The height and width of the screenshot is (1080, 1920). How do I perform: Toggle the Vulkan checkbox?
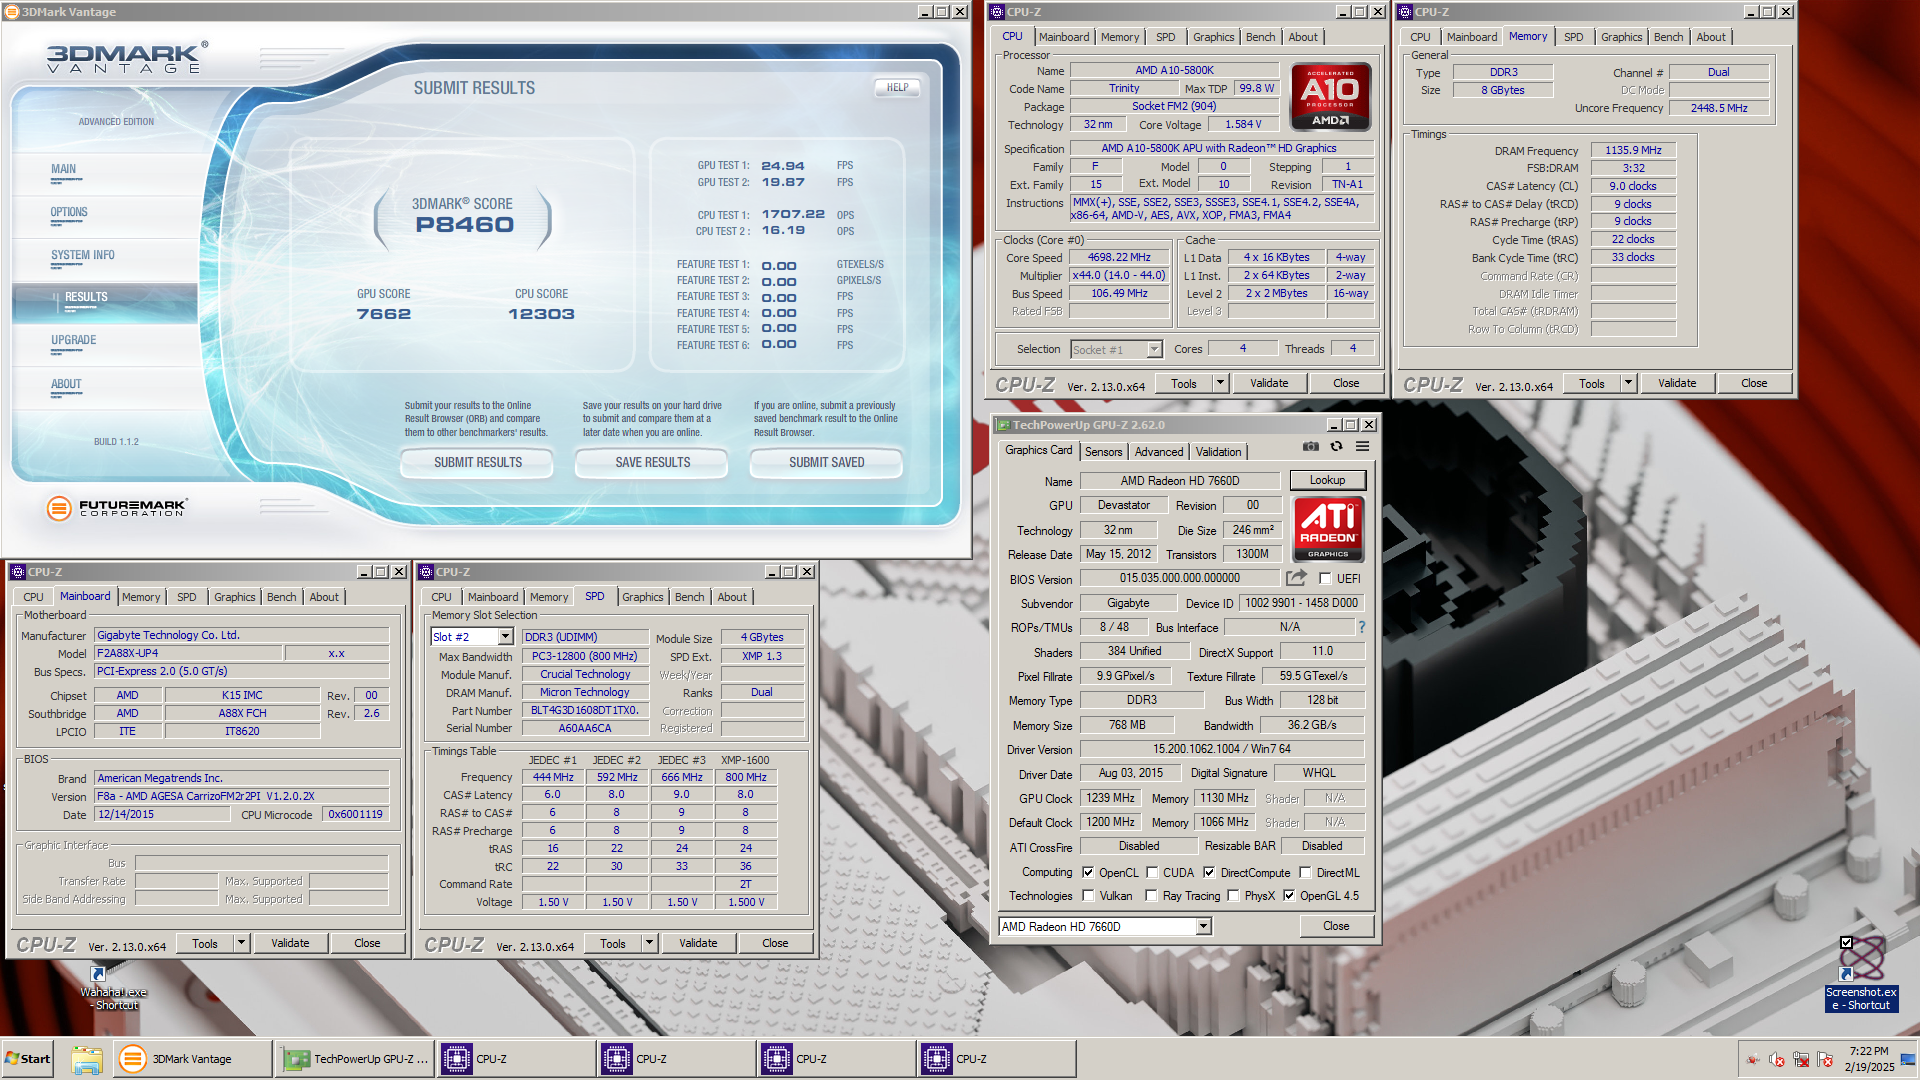click(x=1088, y=895)
